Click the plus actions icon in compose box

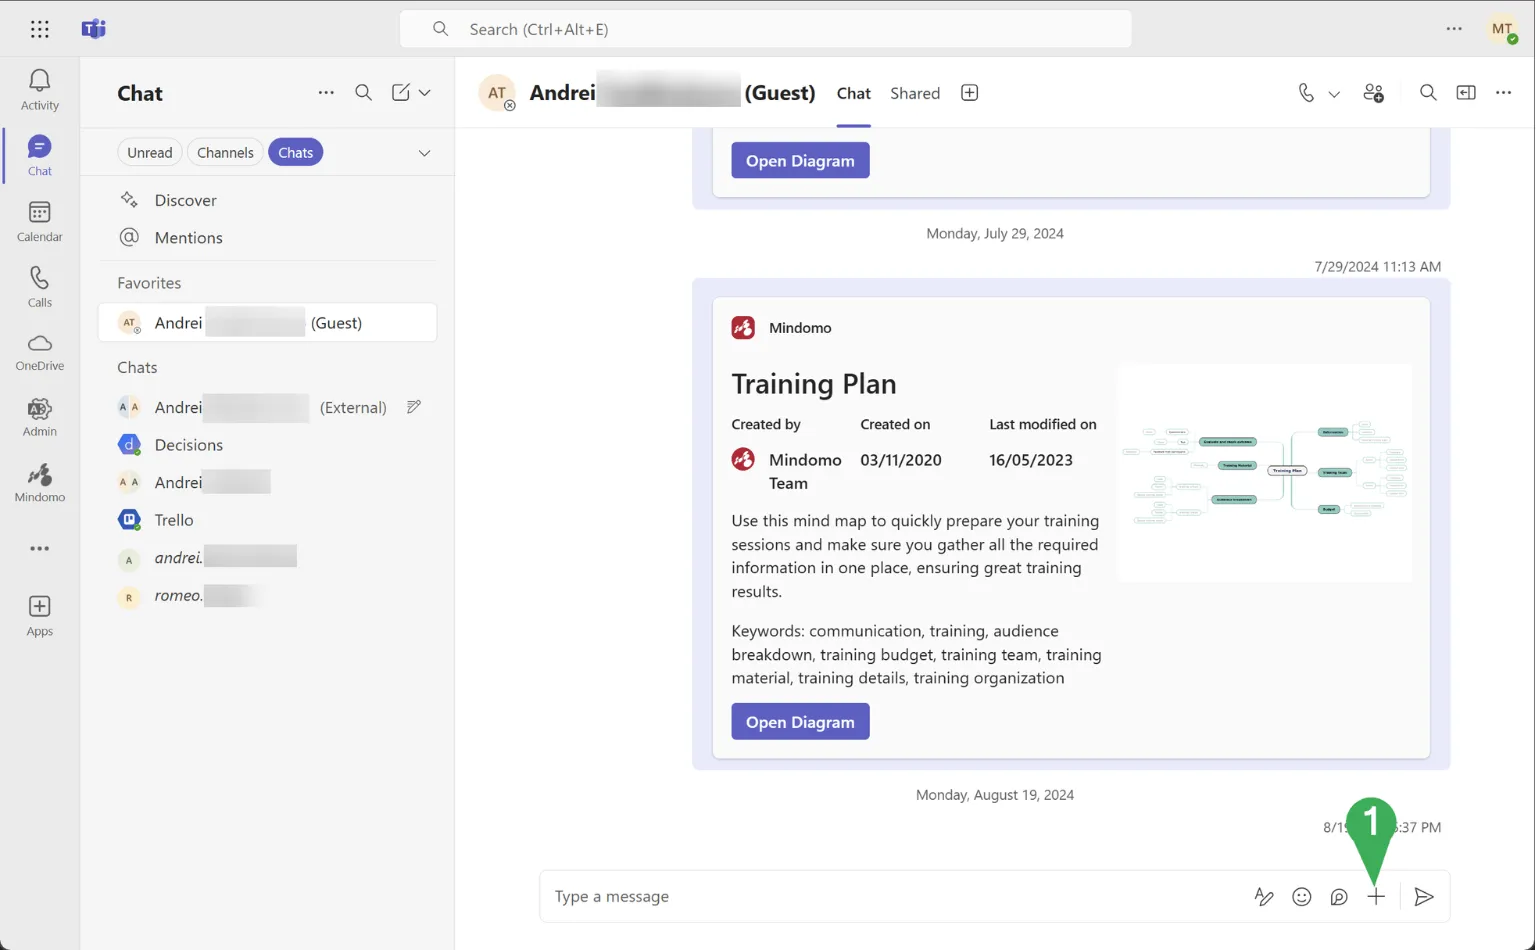tap(1376, 897)
